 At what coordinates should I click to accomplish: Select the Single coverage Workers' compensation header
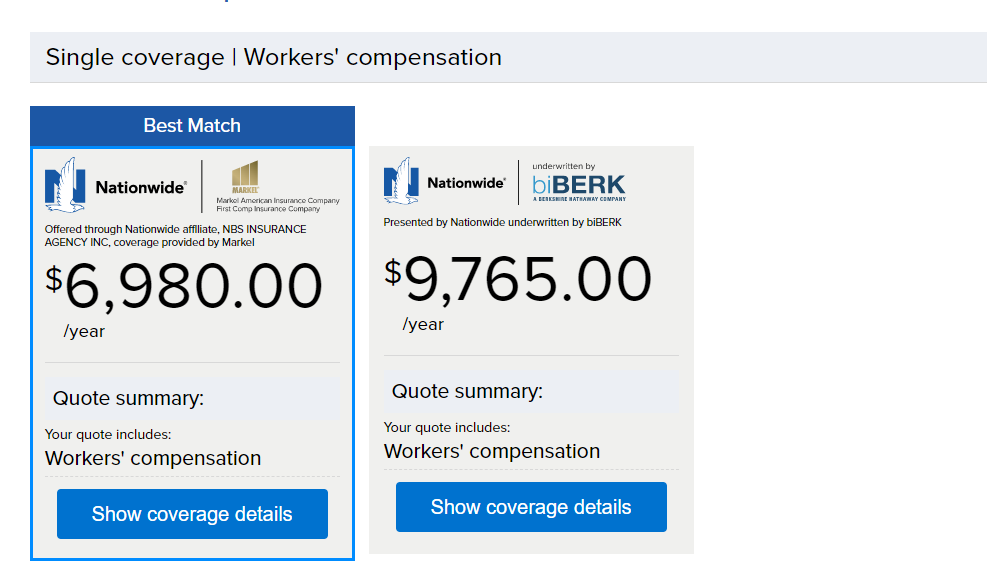pyautogui.click(x=273, y=57)
